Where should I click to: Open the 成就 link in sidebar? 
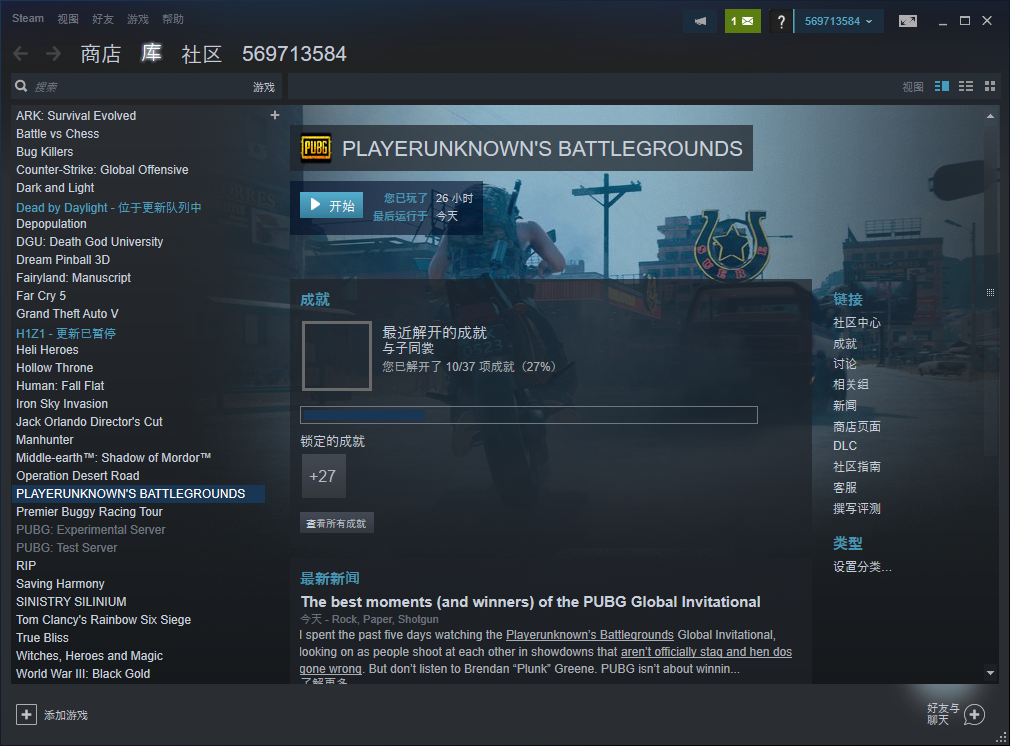point(845,343)
